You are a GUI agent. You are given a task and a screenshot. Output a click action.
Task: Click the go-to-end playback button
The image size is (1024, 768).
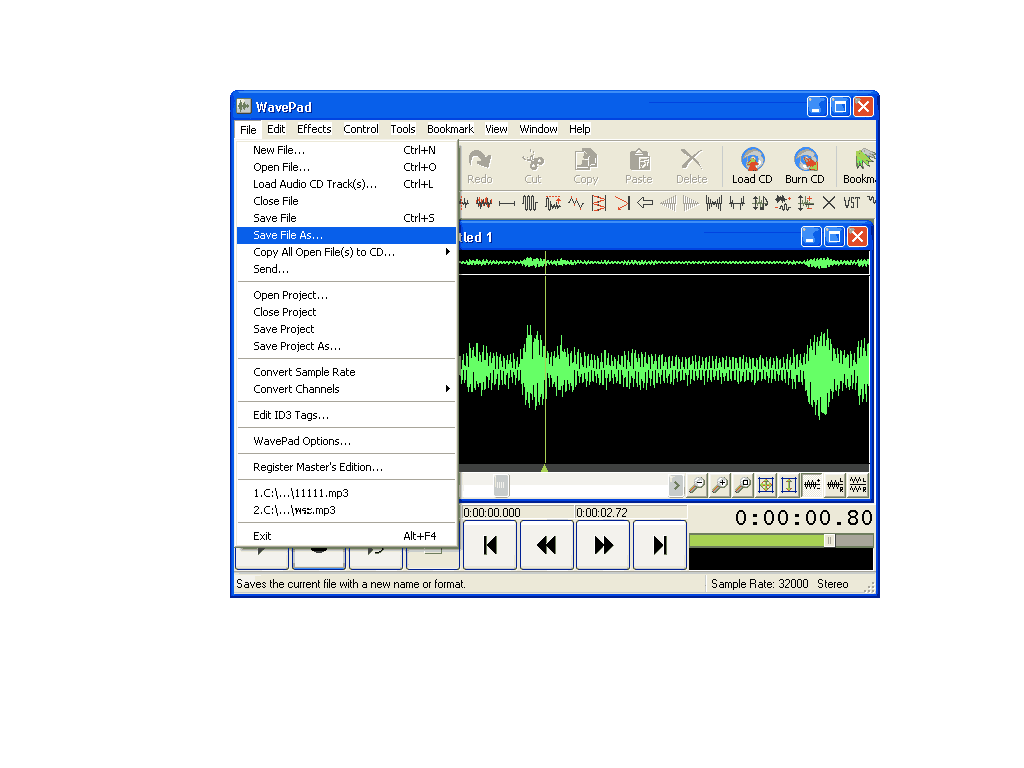(x=660, y=545)
